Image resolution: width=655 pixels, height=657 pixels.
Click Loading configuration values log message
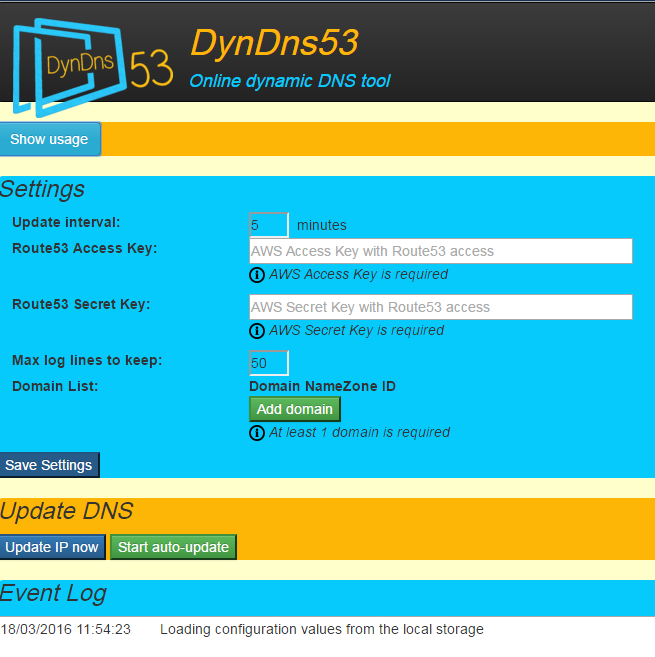tap(322, 629)
